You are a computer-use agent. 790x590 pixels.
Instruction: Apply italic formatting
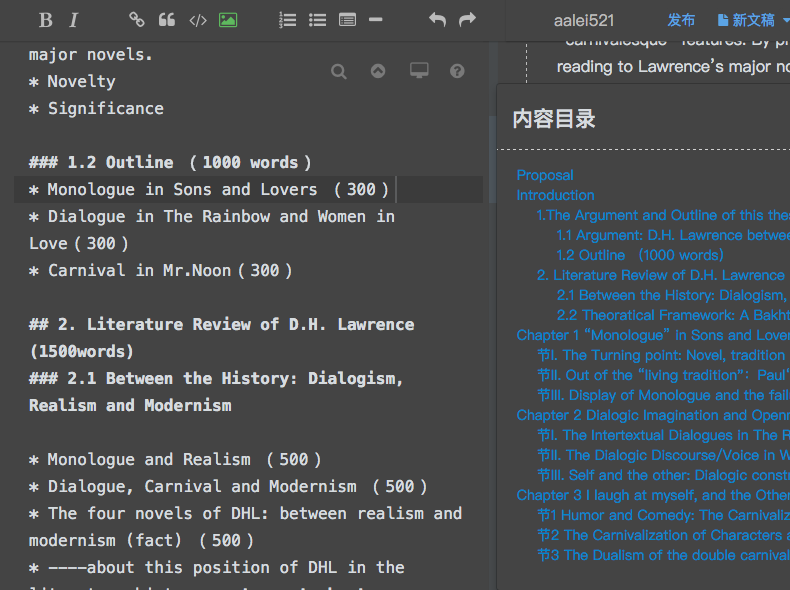click(x=74, y=20)
